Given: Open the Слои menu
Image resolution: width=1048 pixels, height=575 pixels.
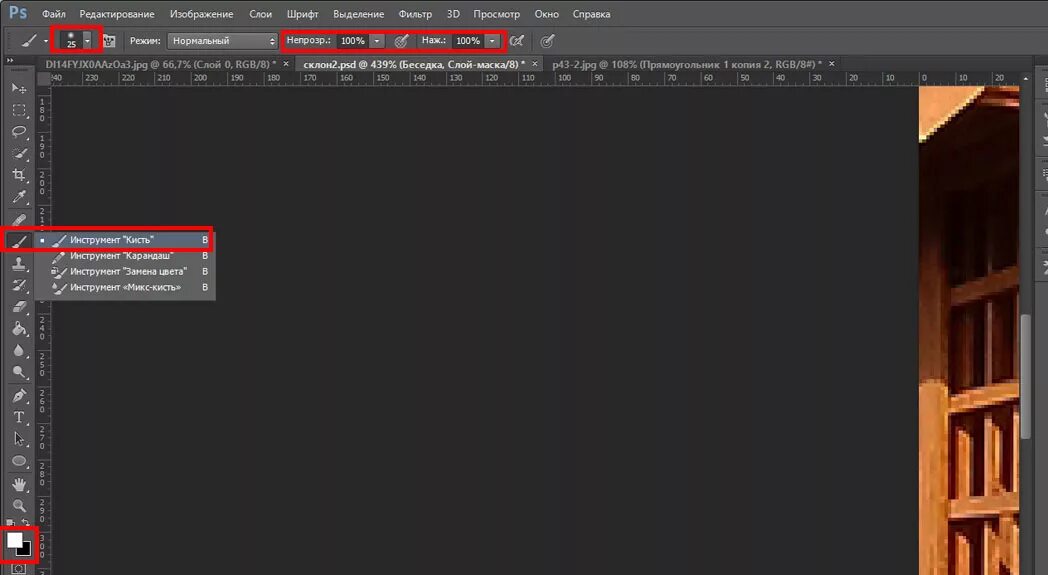Looking at the screenshot, I should [260, 14].
